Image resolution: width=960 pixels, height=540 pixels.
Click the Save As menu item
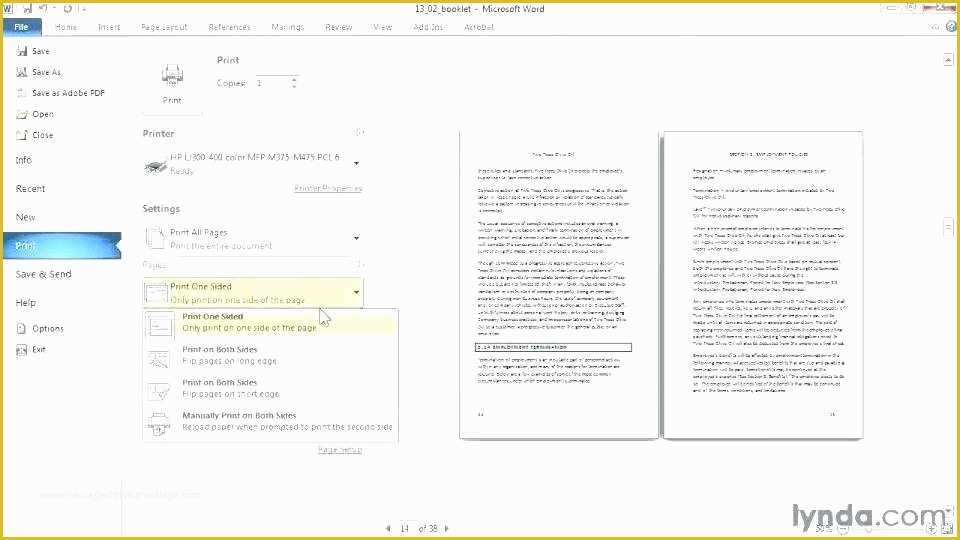coord(39,72)
